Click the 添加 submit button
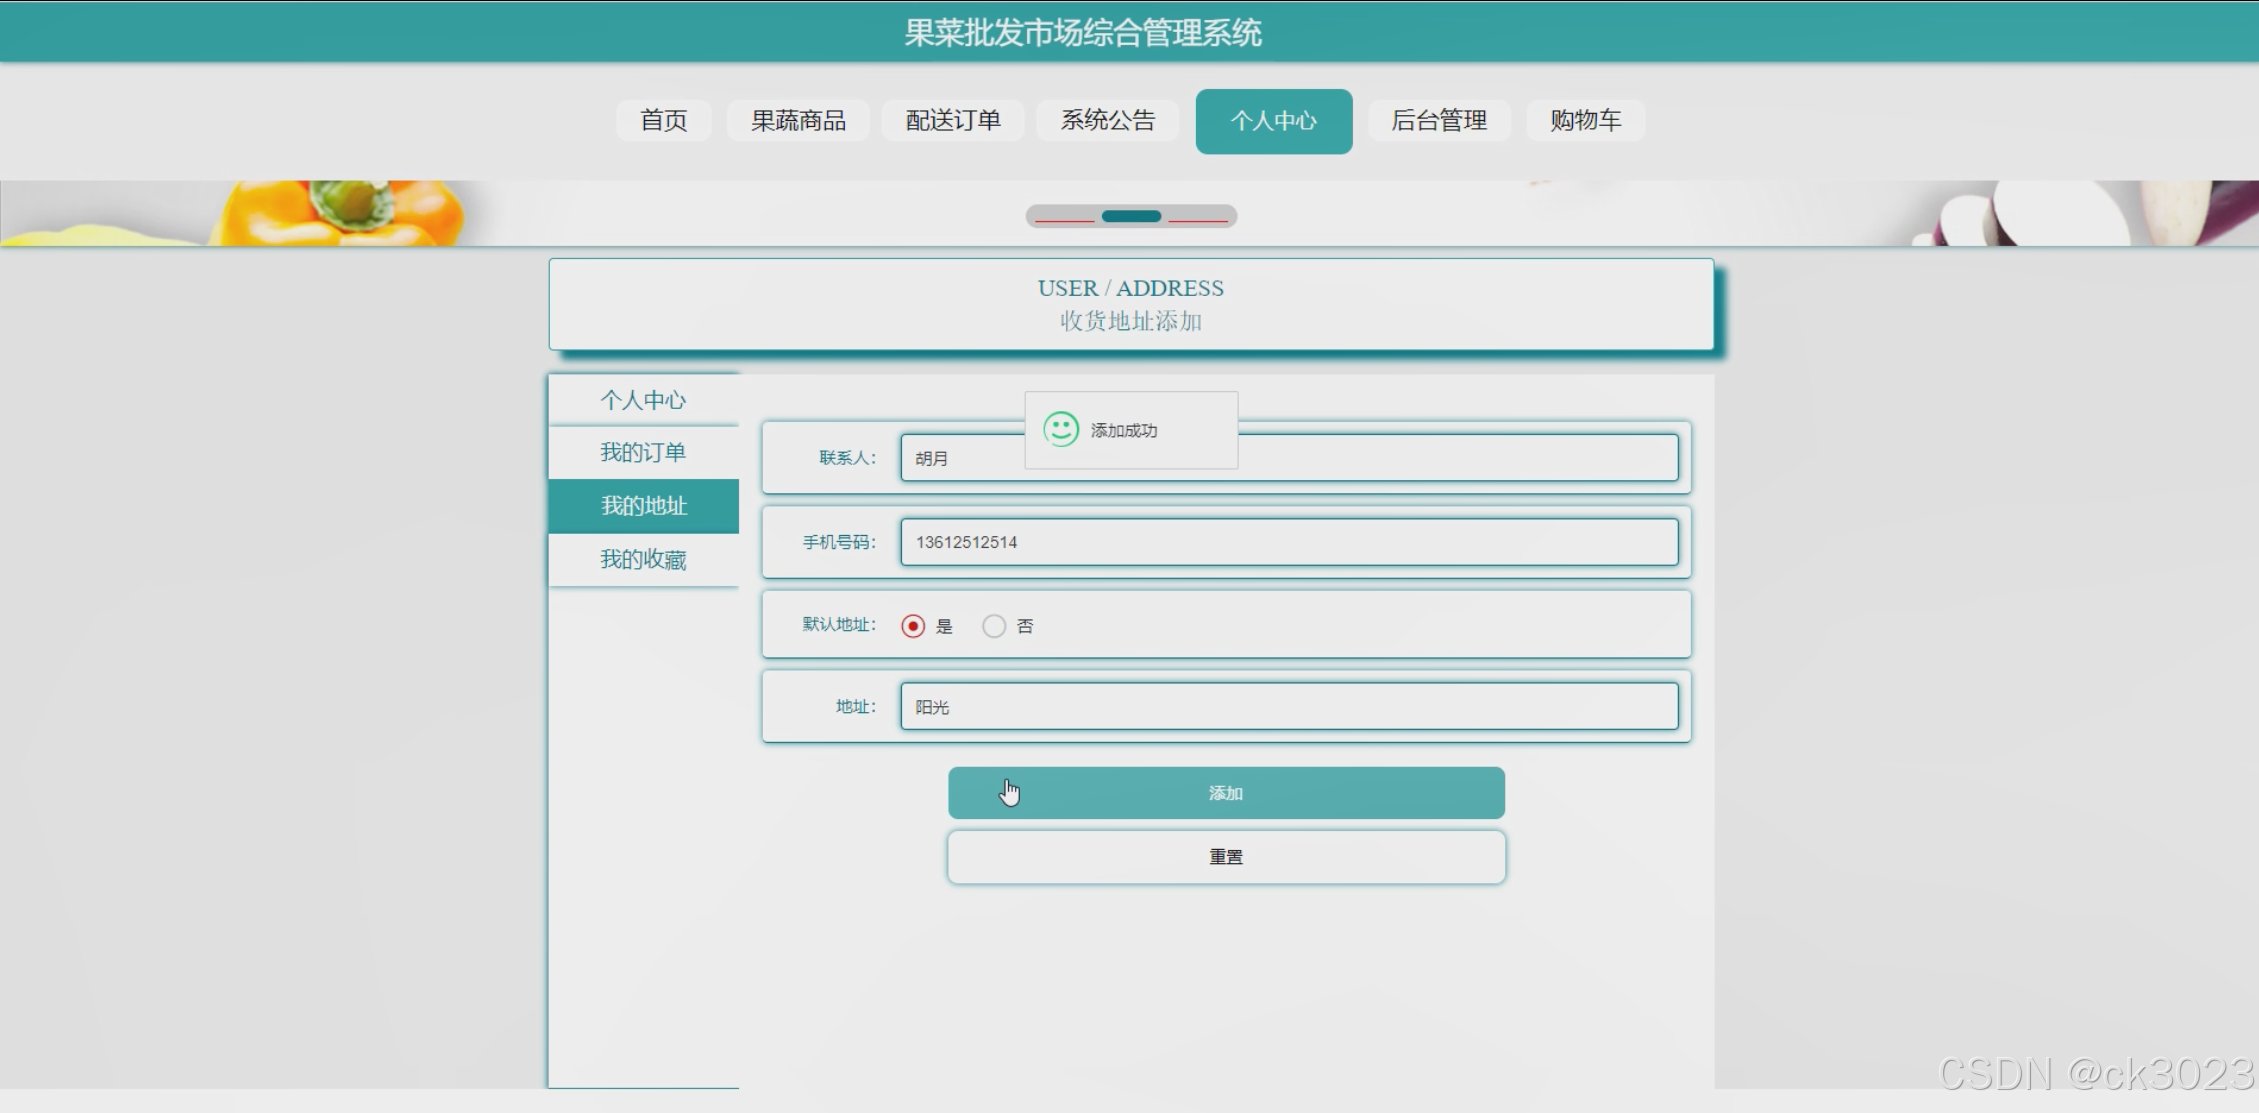2259x1113 pixels. pos(1225,793)
